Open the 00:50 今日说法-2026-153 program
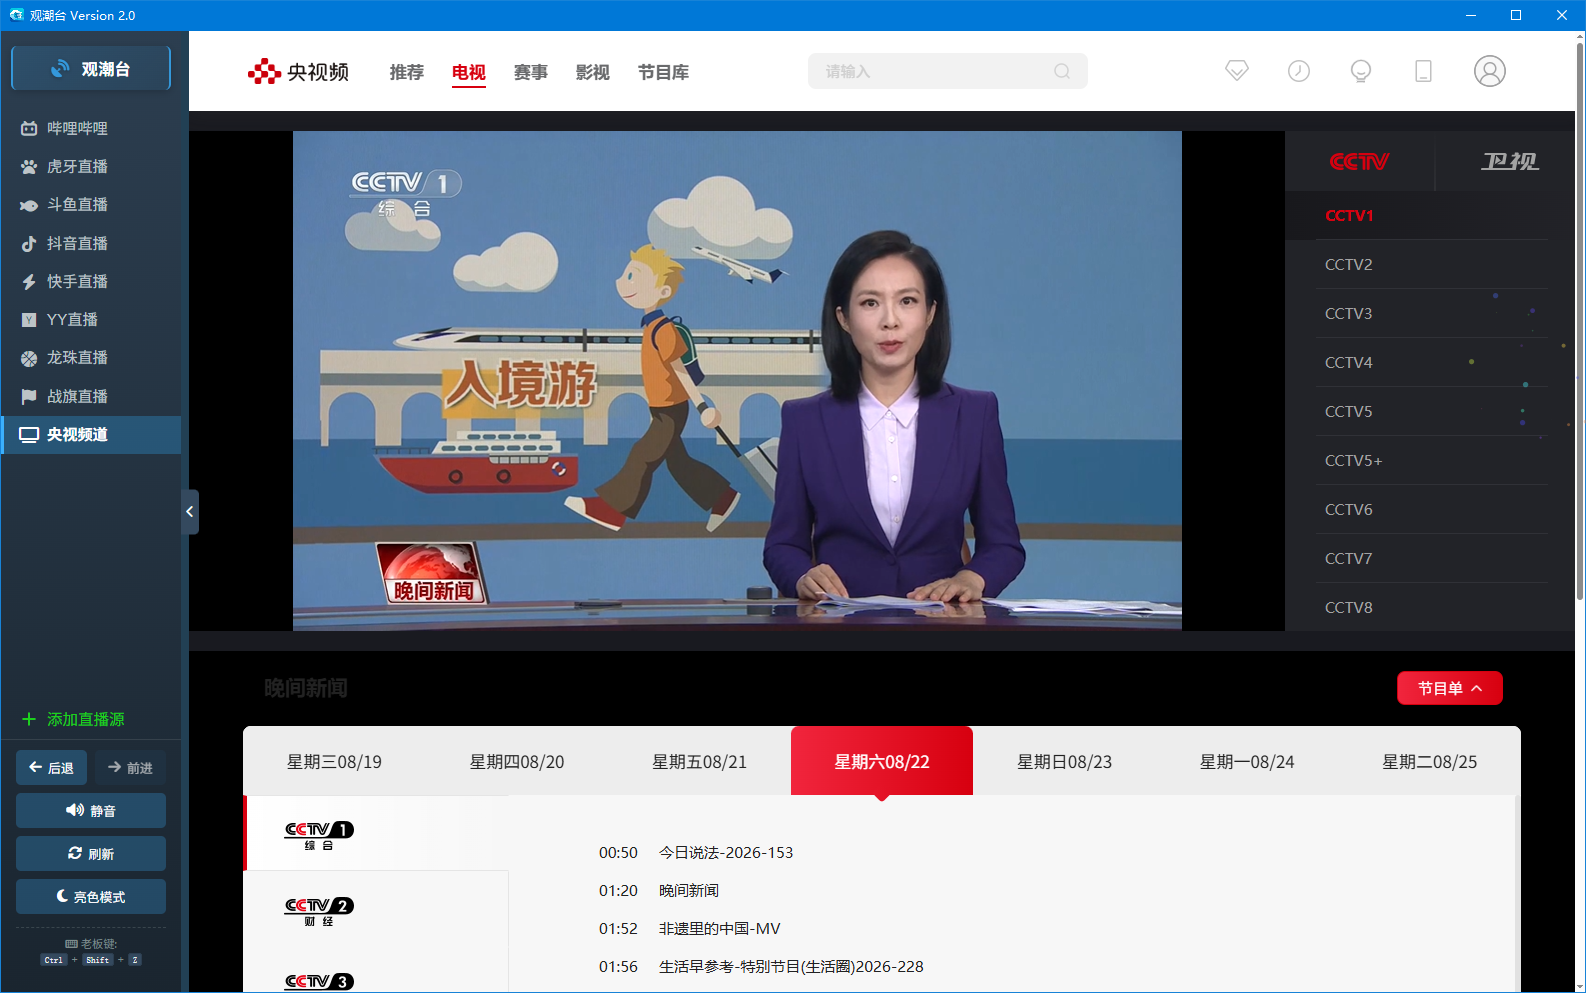Screen dimensions: 1586x993 tap(696, 853)
